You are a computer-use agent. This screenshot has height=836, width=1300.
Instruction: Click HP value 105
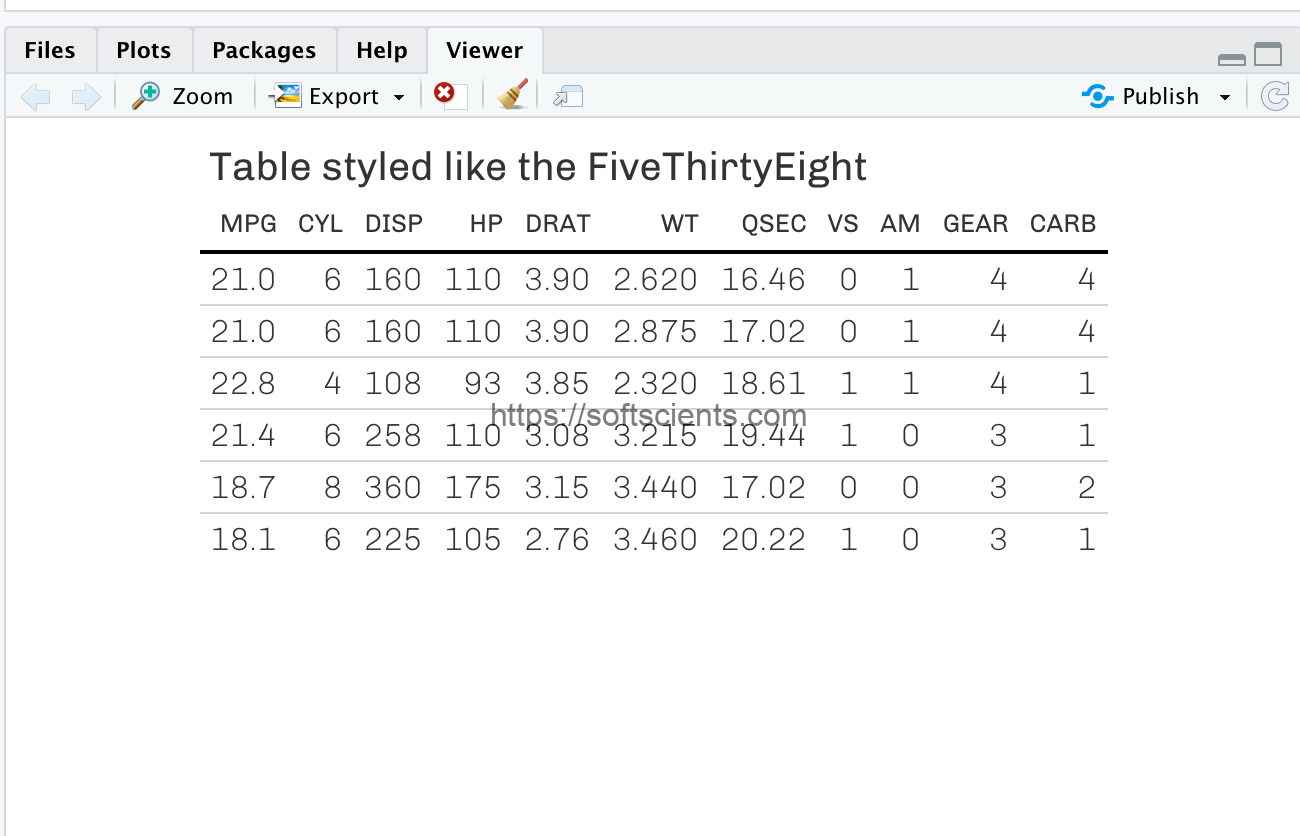[x=473, y=540]
